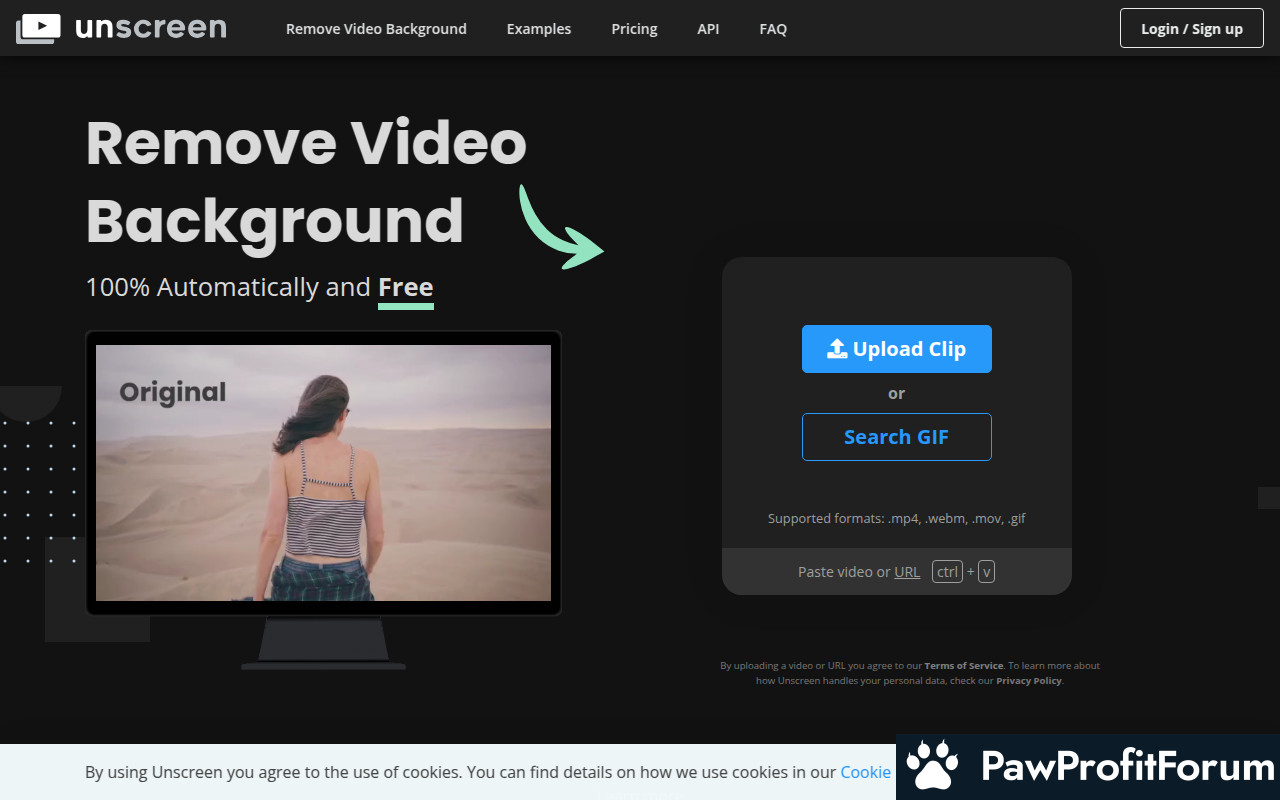Screen dimensions: 1280x800
Task: Click the Unscreen logo icon
Action: tap(38, 29)
